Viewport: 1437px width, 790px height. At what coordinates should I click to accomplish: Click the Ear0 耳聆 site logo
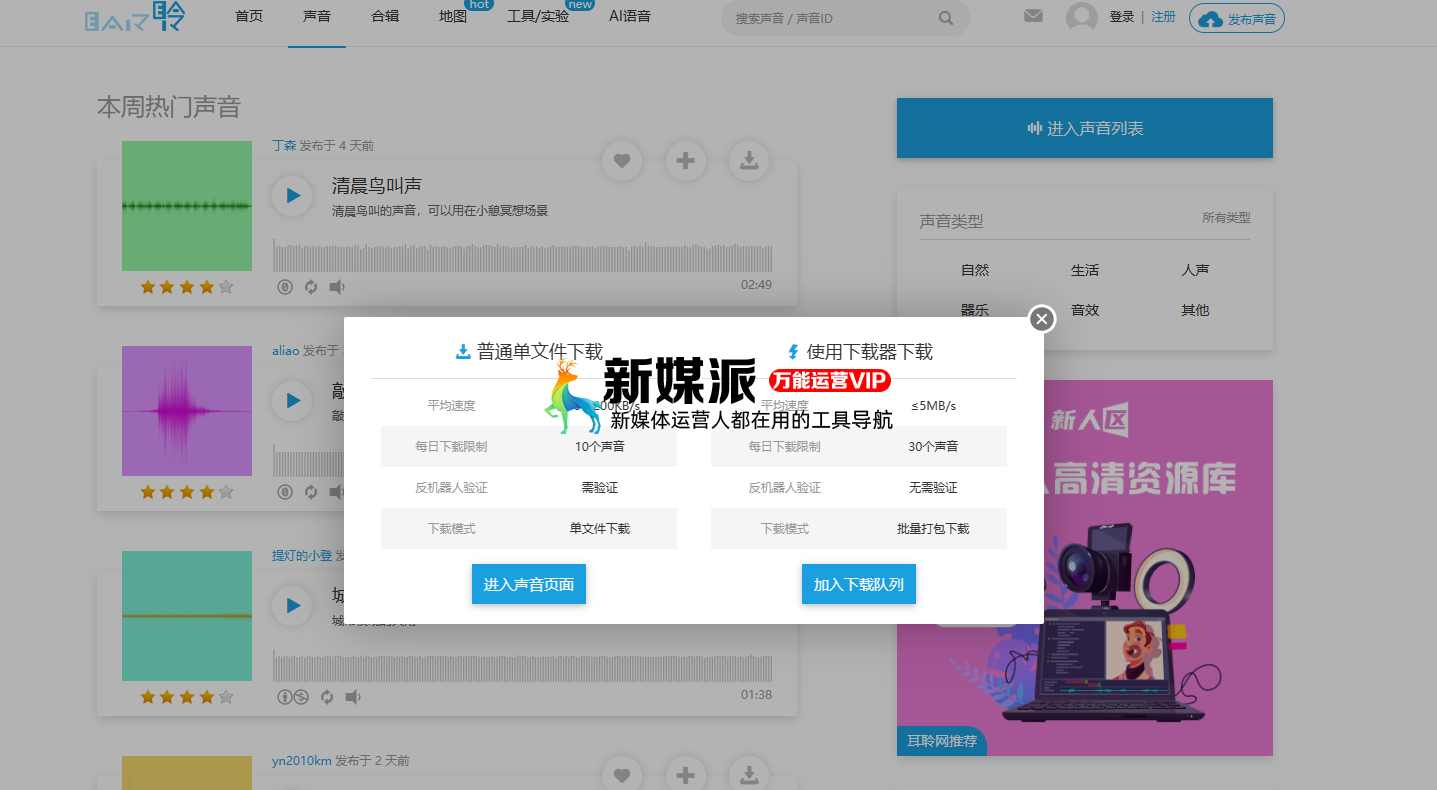tap(135, 17)
